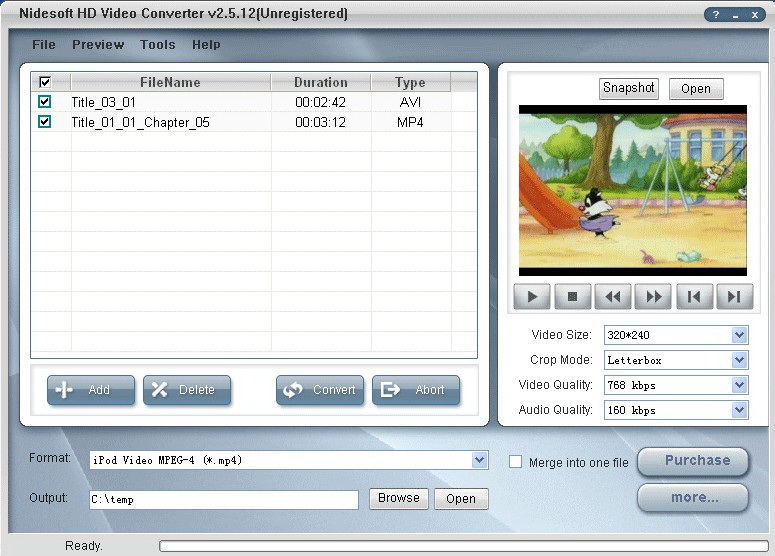Click the Ready. status text
This screenshot has height=556, width=775.
click(84, 546)
